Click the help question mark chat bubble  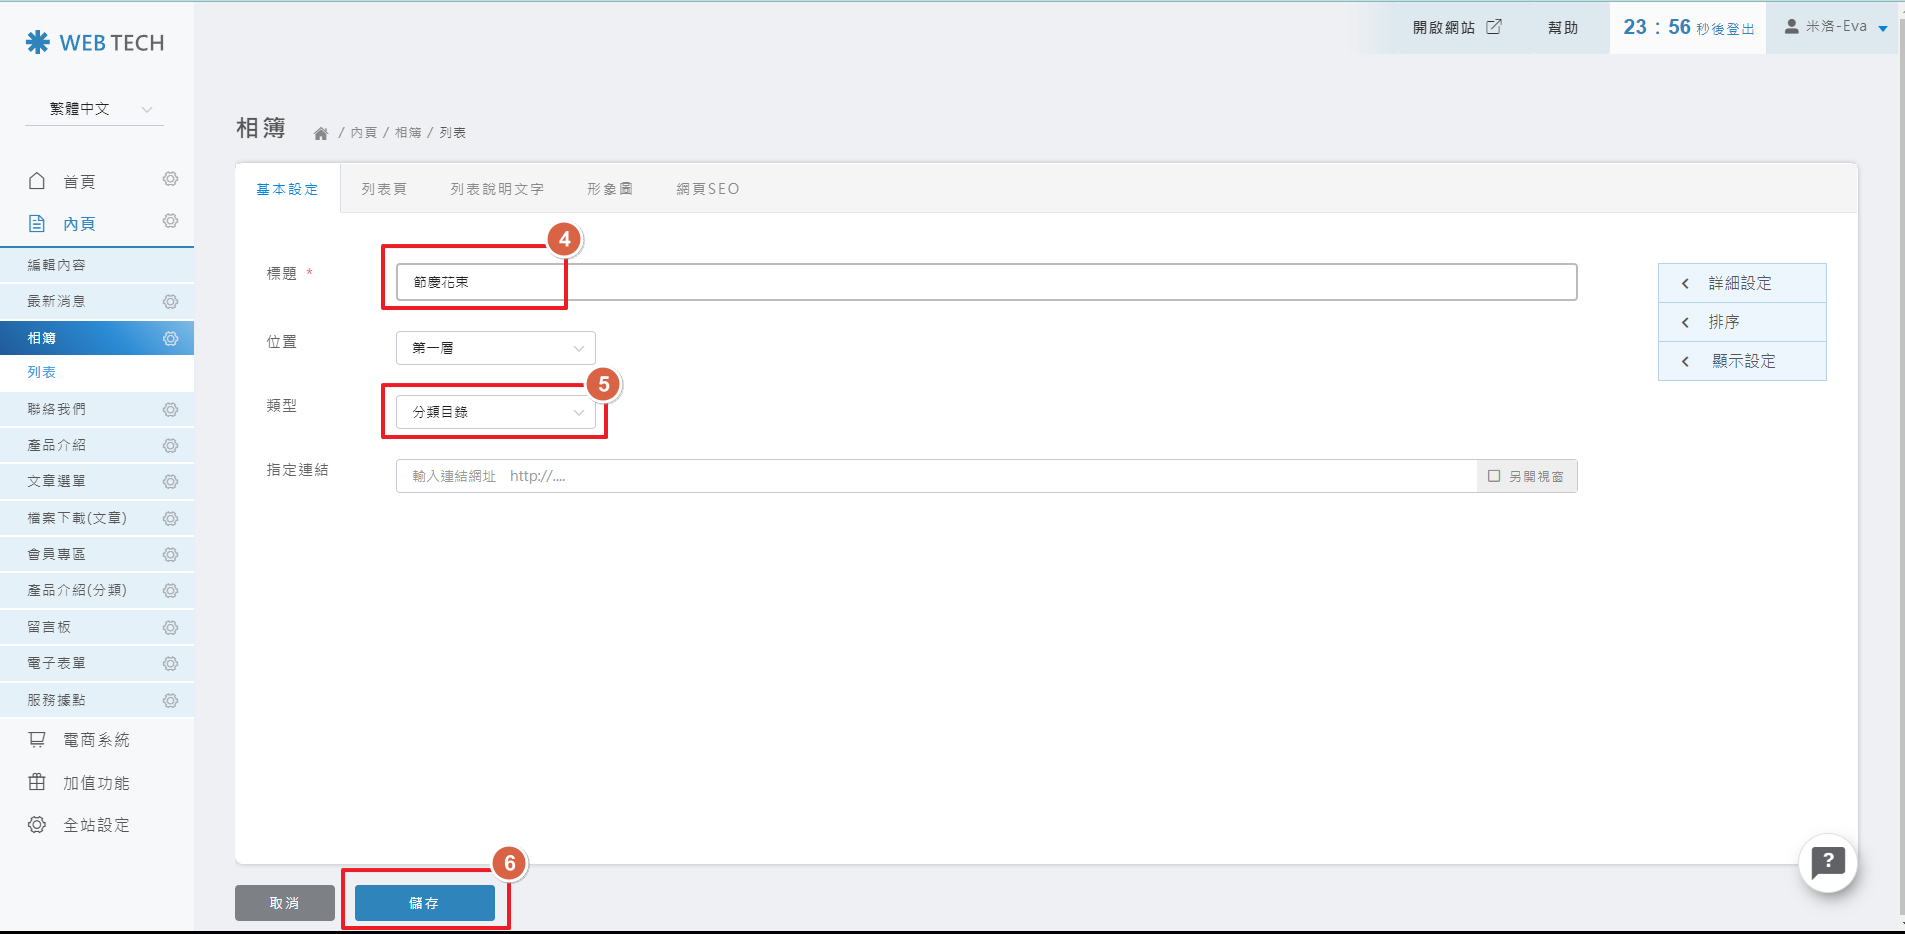click(1827, 862)
